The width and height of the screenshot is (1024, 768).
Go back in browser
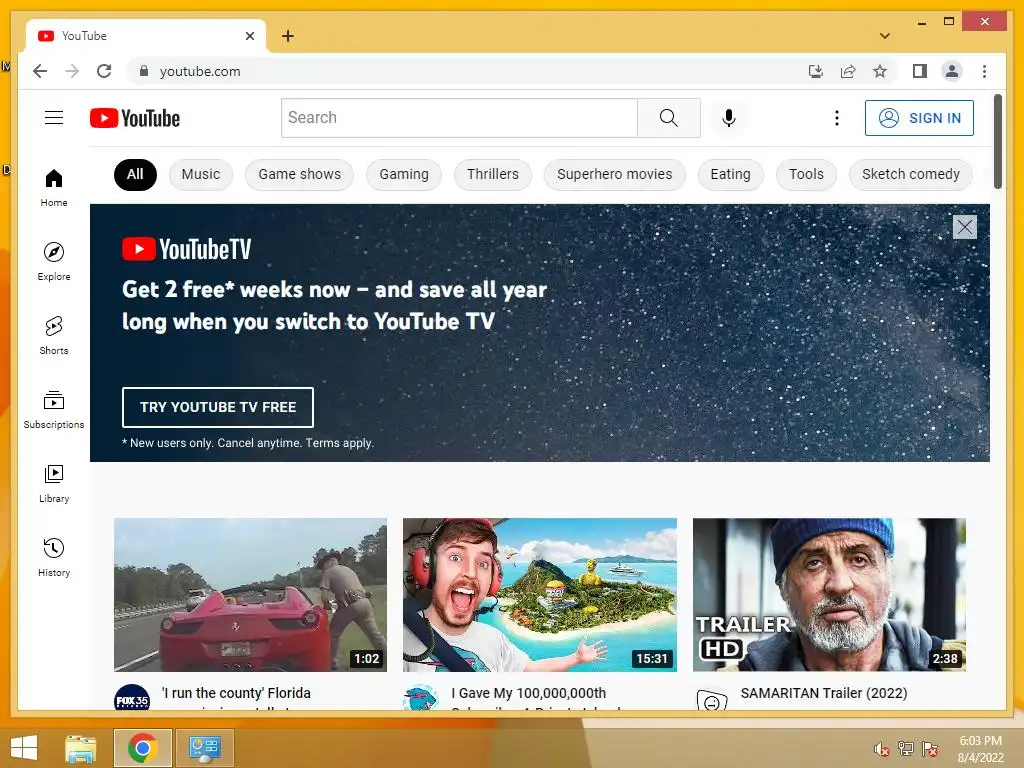point(40,71)
